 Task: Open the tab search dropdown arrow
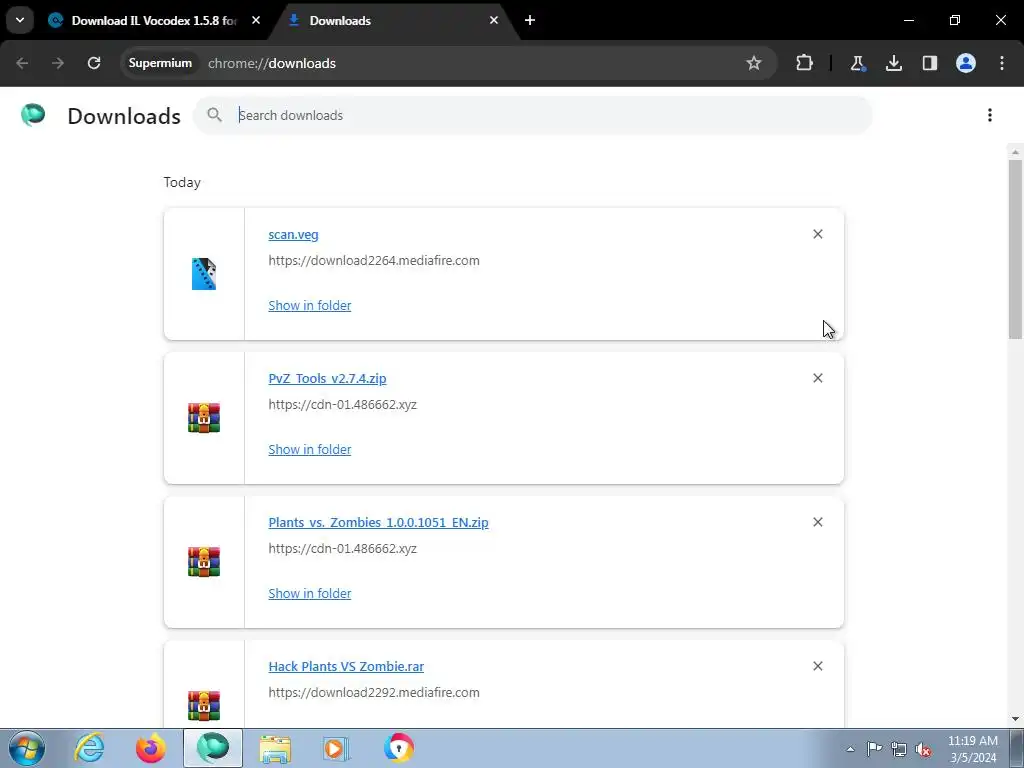20,20
